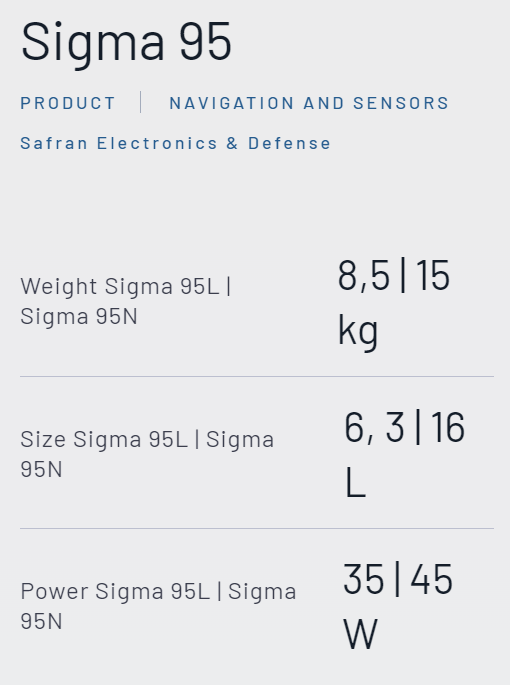Click the W unit under power value
This screenshot has width=510, height=685.
tap(360, 634)
